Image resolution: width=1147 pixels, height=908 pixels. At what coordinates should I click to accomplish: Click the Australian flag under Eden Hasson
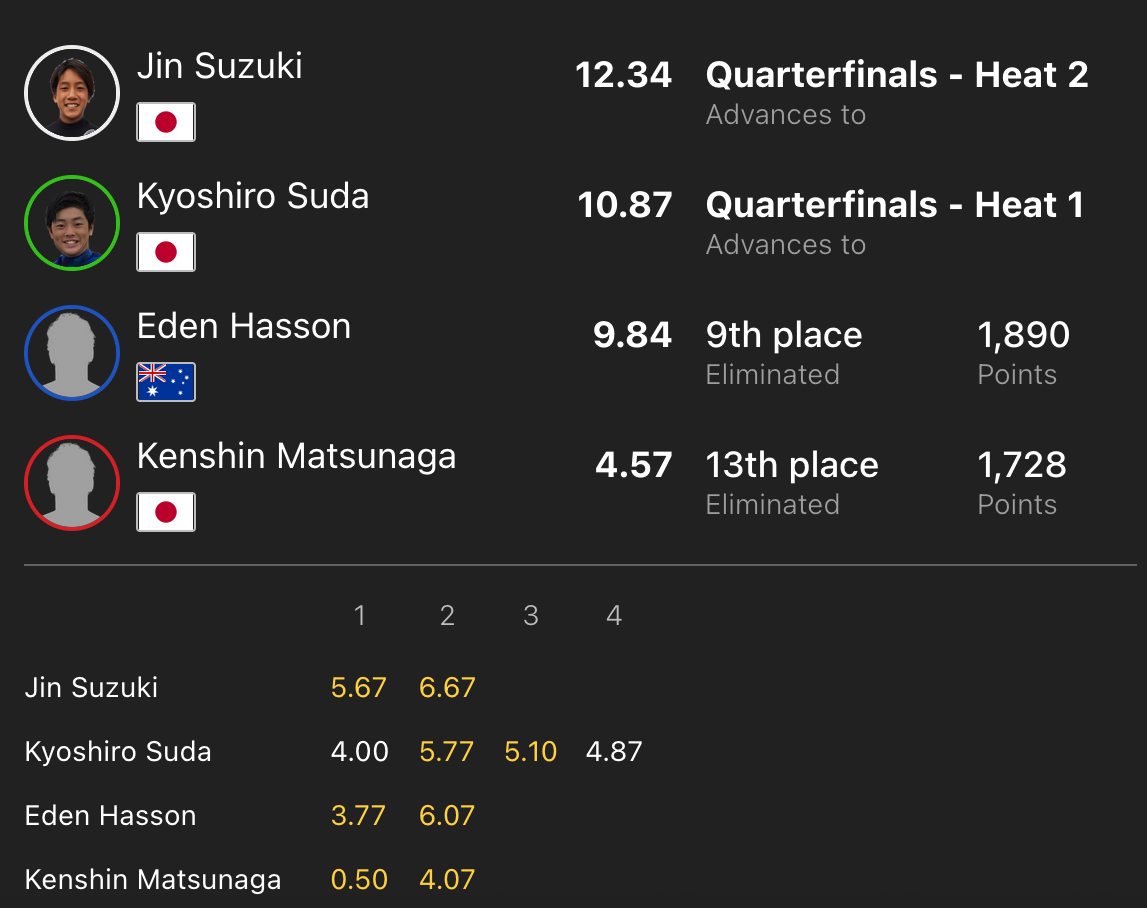pyautogui.click(x=166, y=382)
